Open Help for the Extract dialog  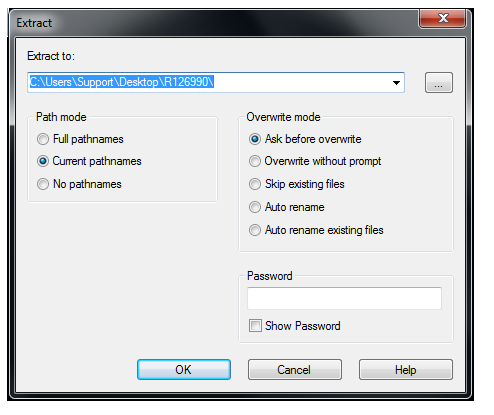point(406,369)
